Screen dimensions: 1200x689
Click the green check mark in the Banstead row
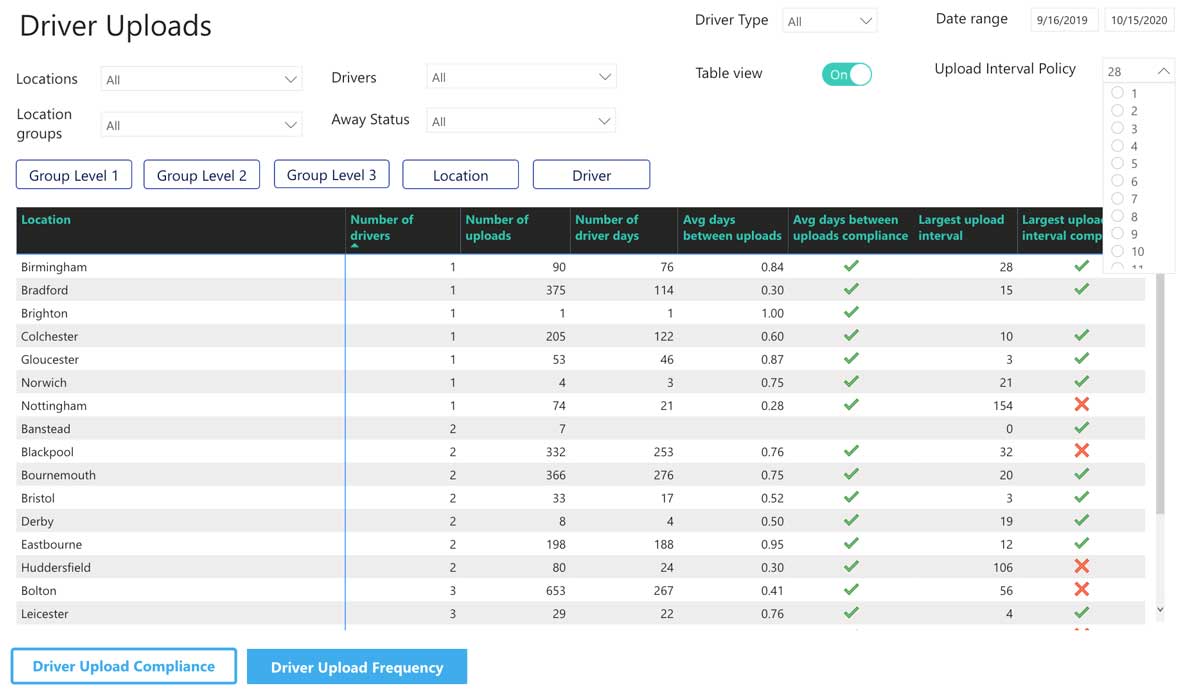[1081, 428]
